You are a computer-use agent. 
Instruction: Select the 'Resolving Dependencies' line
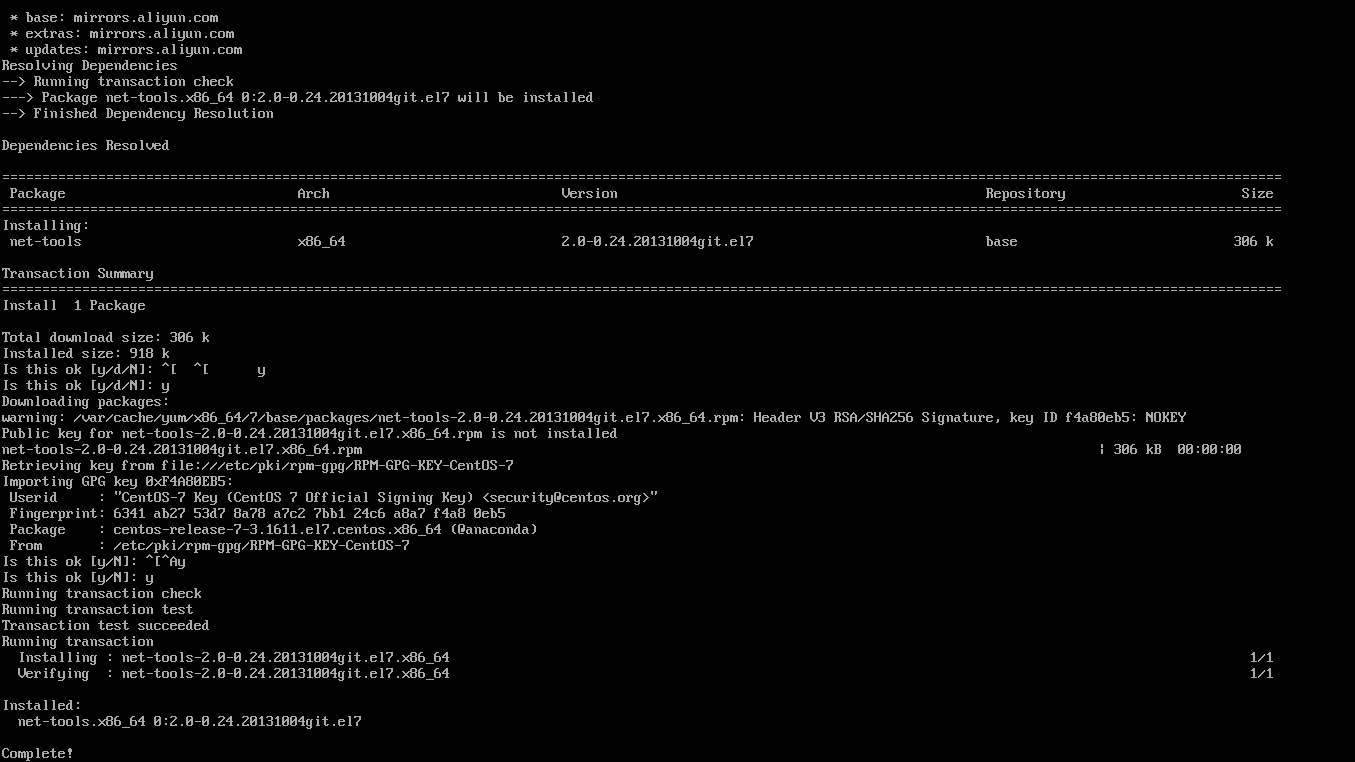click(90, 65)
